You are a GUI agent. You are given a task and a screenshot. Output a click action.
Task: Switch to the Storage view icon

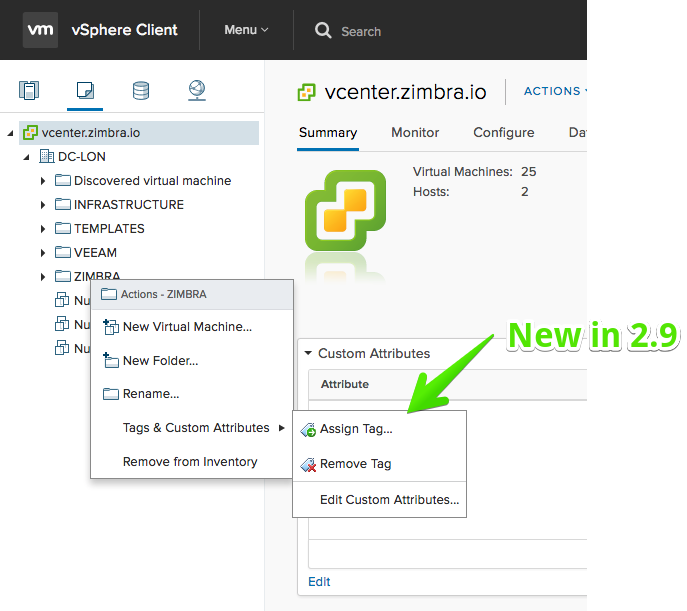pos(141,91)
